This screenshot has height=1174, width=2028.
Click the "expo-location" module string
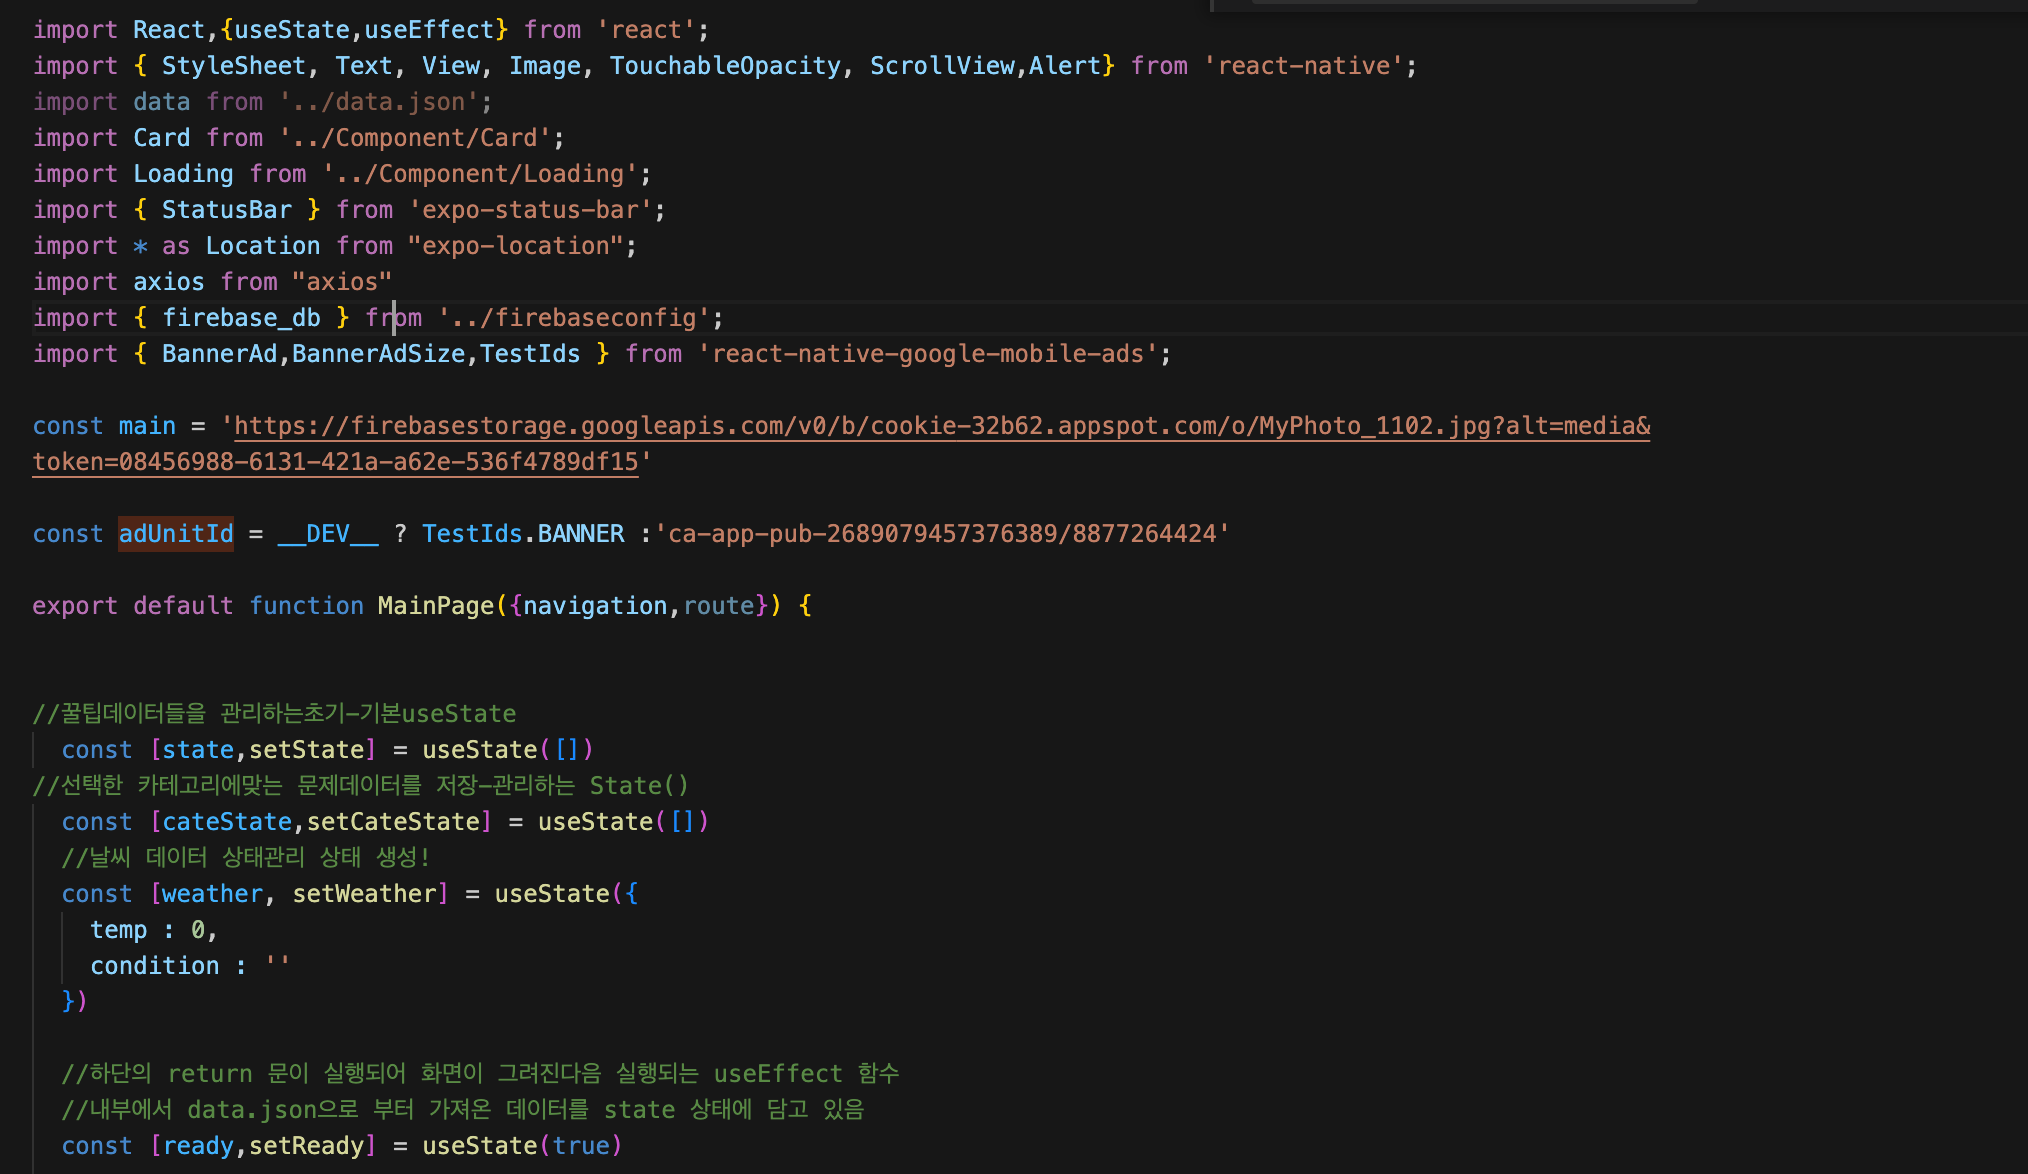(516, 246)
